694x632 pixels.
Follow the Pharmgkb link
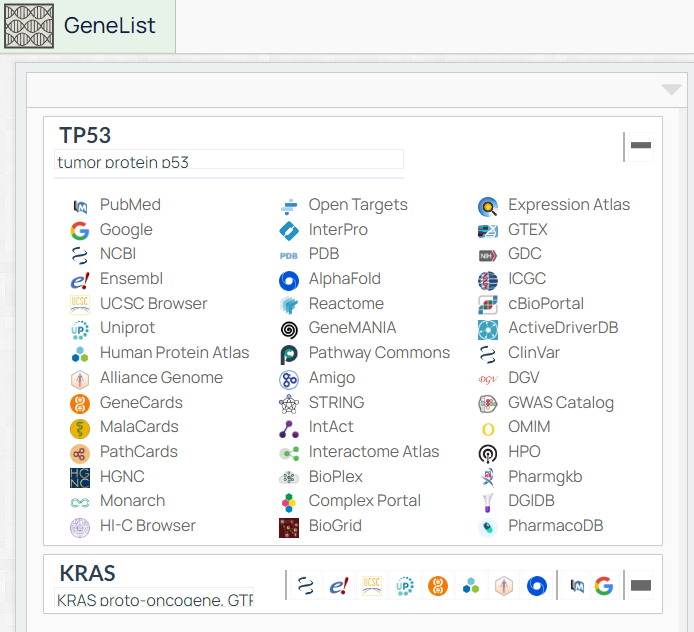tap(545, 477)
